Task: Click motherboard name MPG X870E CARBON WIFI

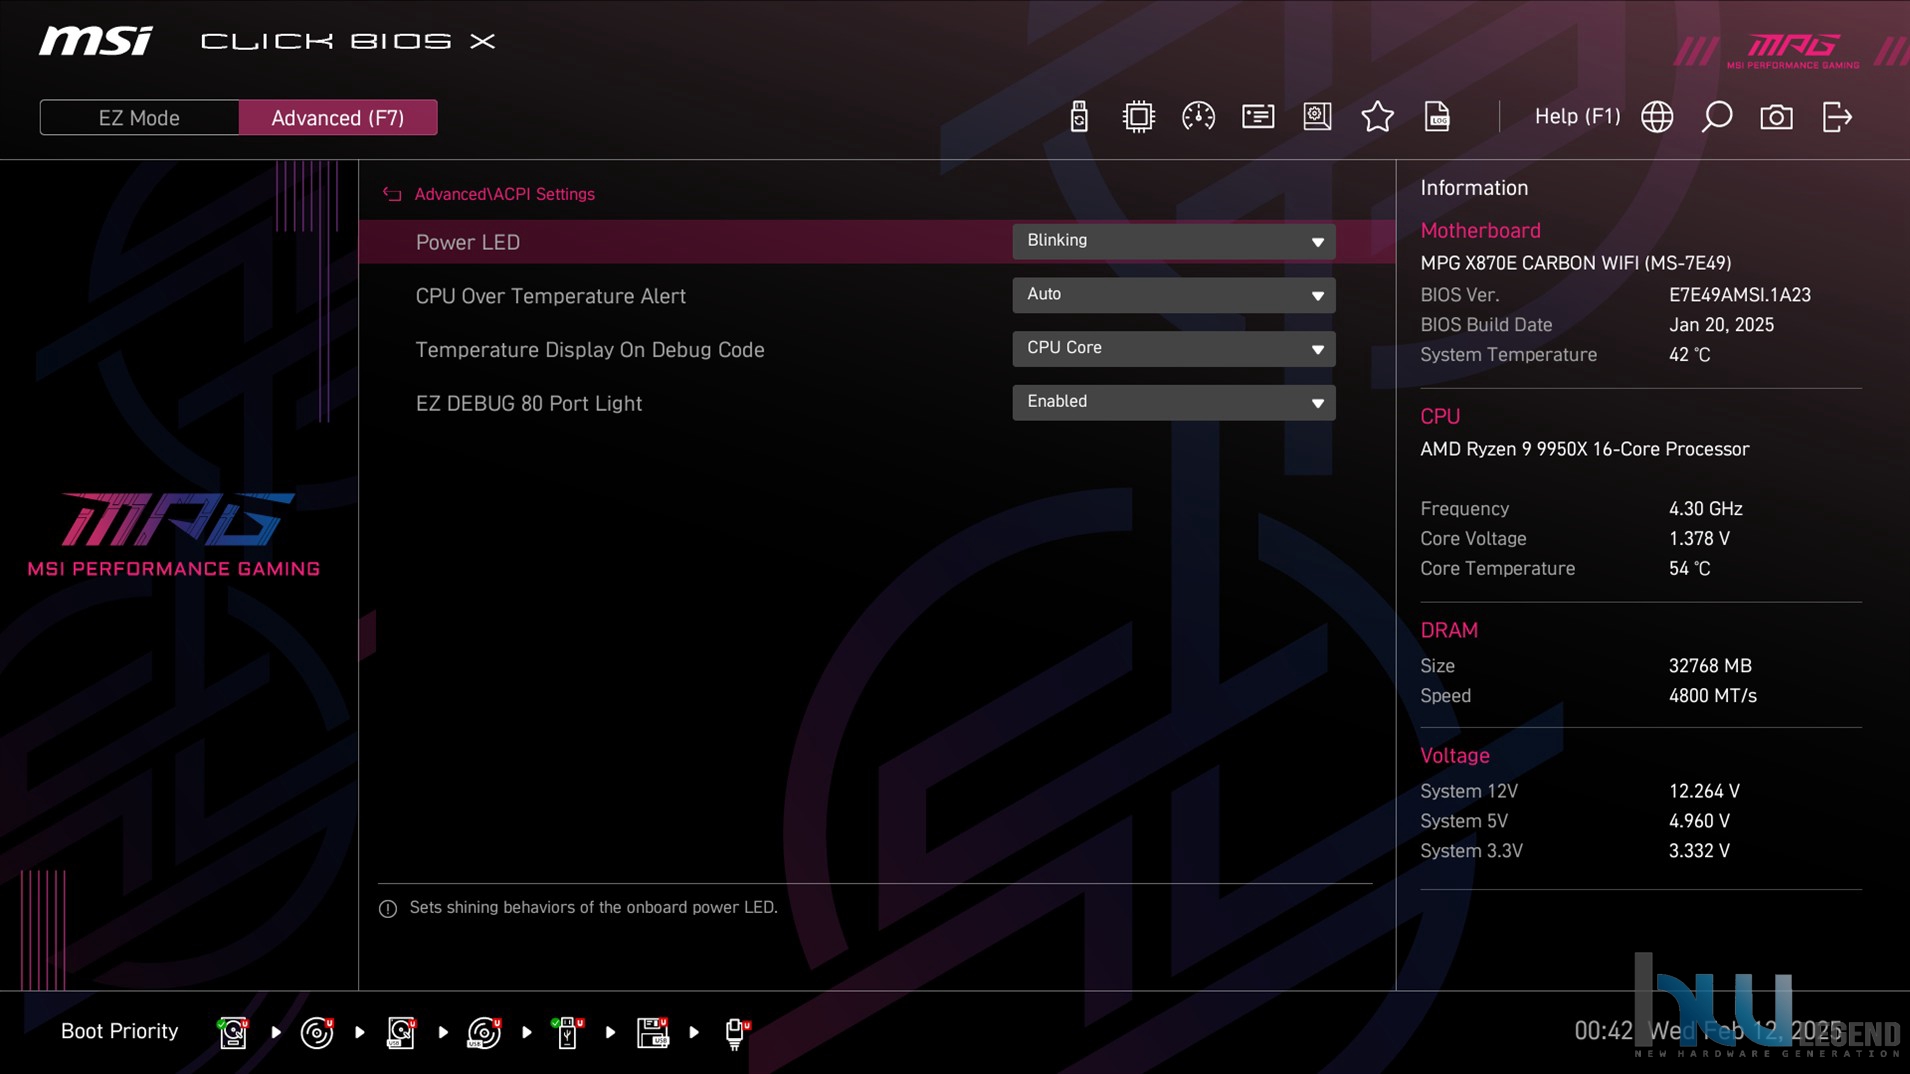Action: click(x=1575, y=263)
